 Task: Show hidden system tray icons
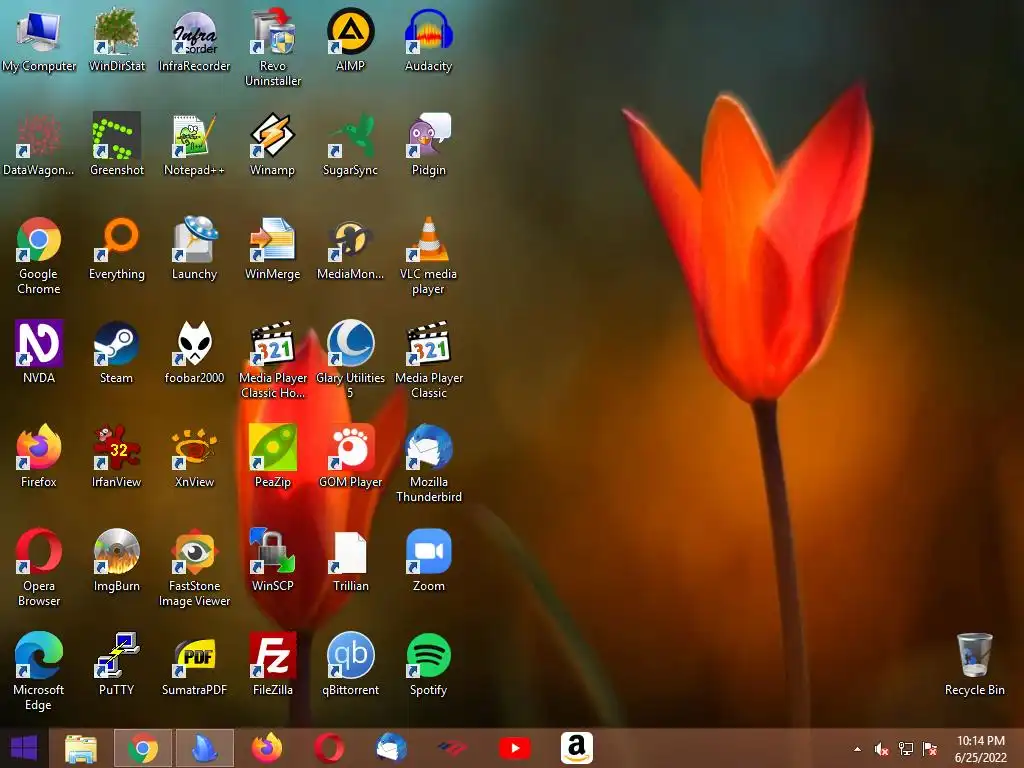point(857,749)
